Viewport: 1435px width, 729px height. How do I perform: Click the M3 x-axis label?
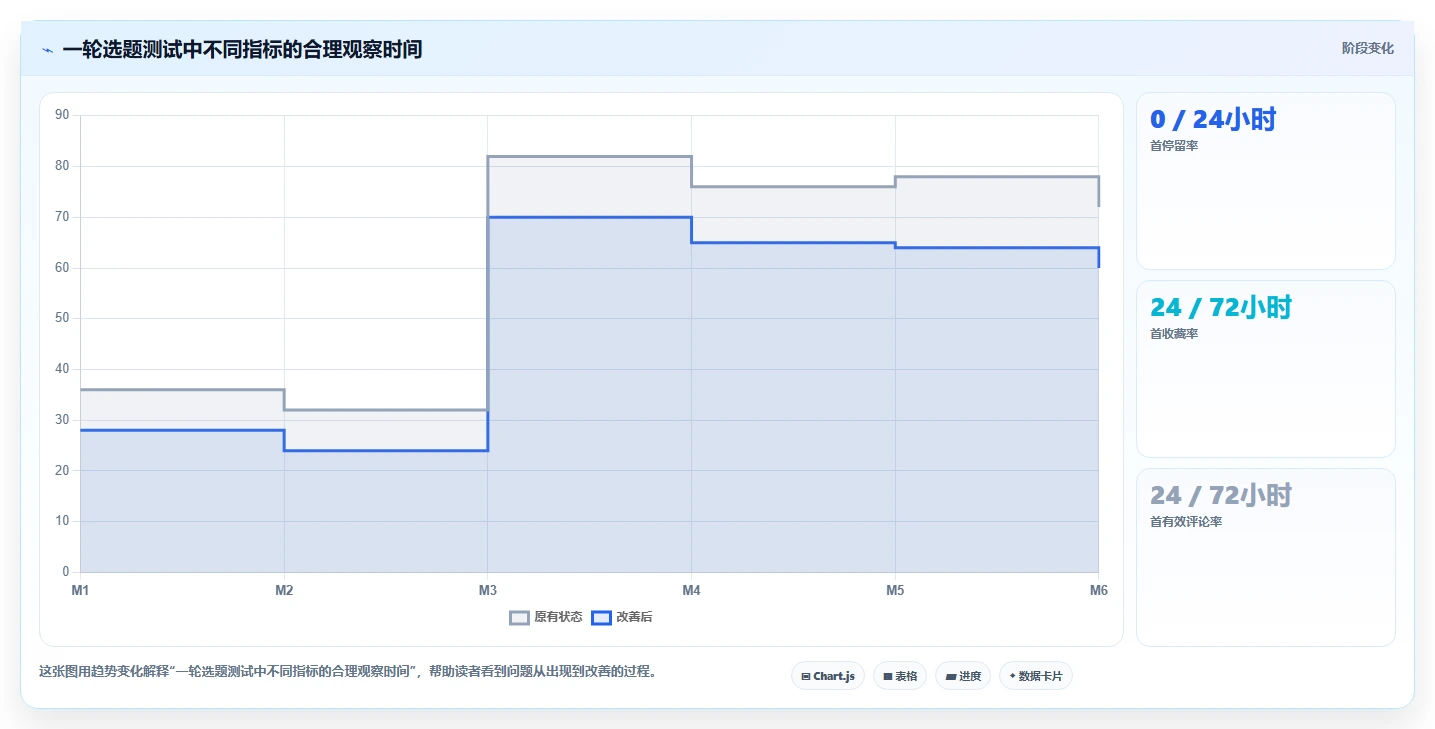[x=488, y=590]
